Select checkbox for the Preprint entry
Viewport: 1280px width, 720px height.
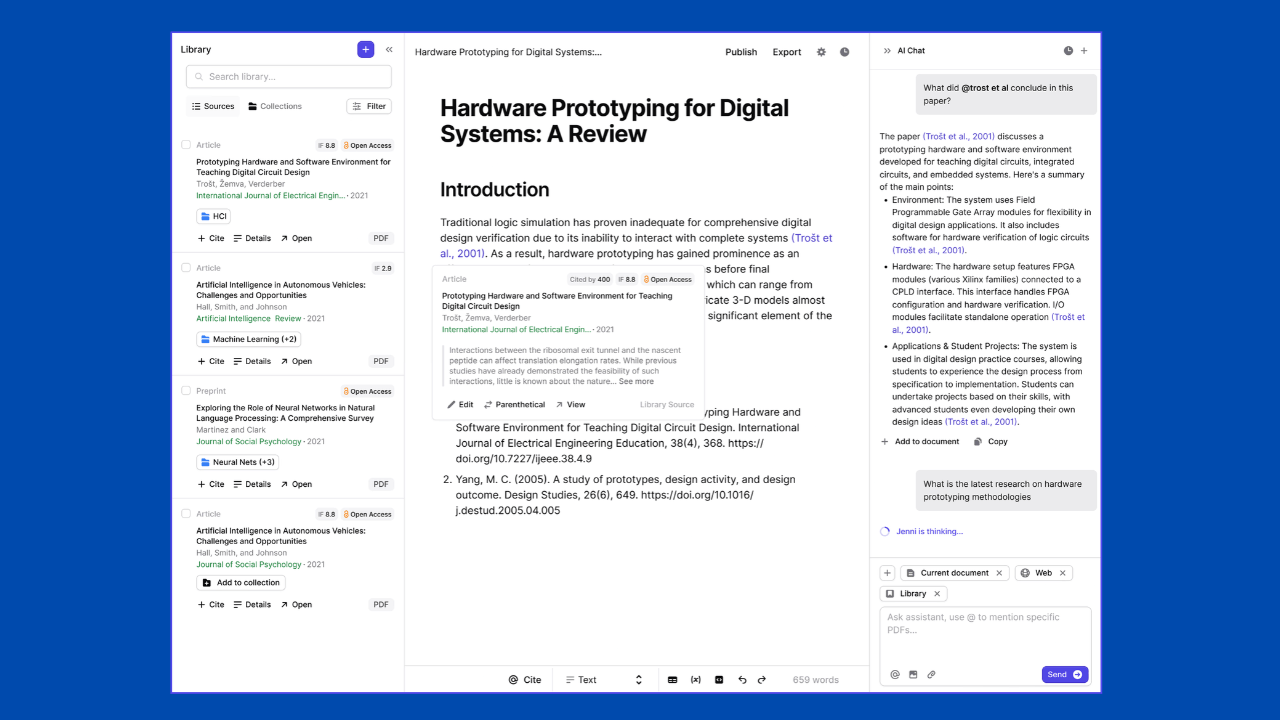186,391
